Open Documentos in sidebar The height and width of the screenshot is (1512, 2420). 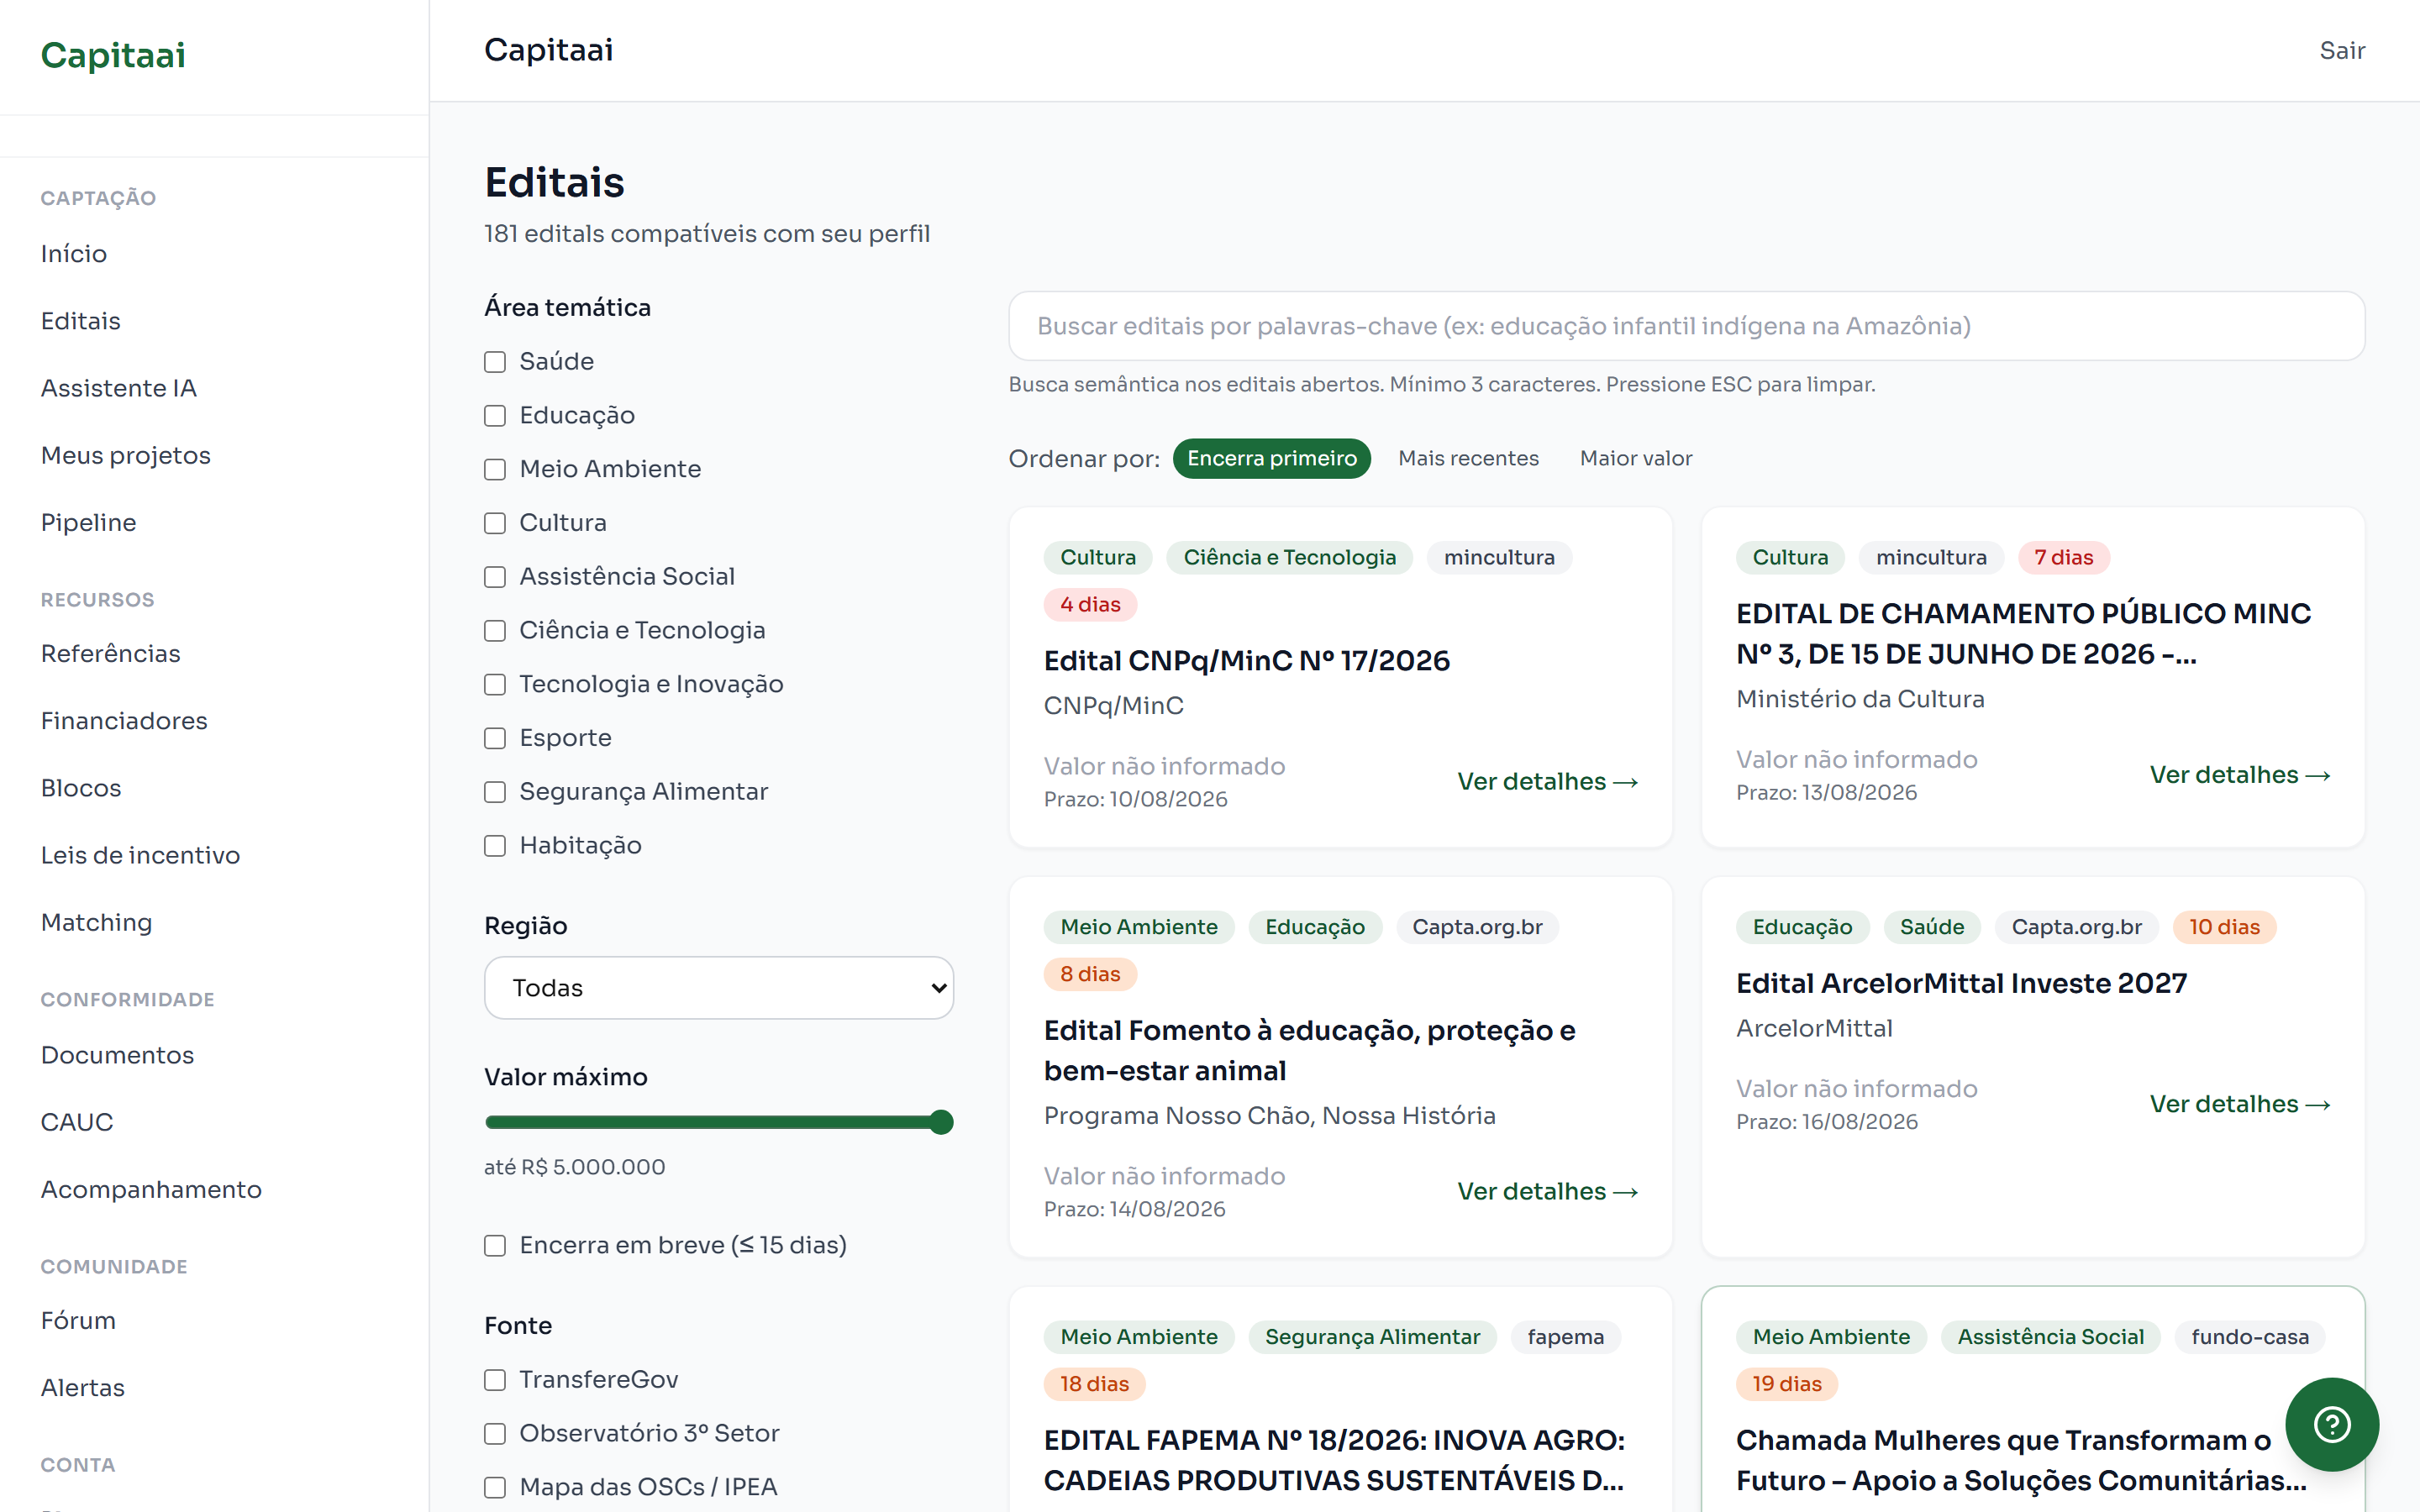point(118,1055)
